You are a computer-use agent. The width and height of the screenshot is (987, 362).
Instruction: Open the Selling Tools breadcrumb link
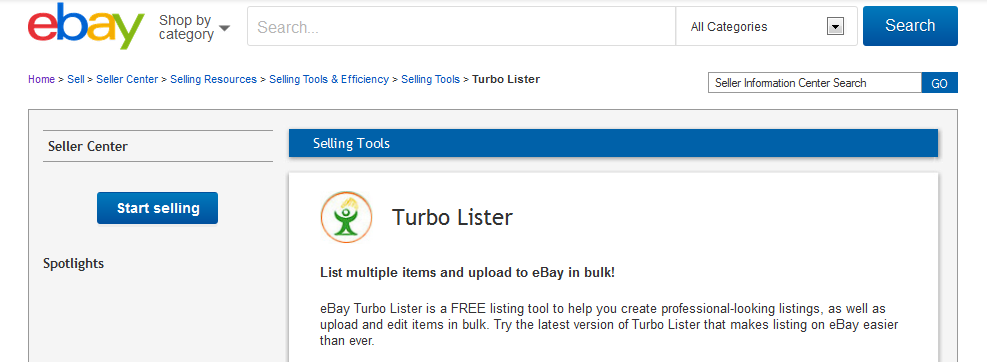431,79
